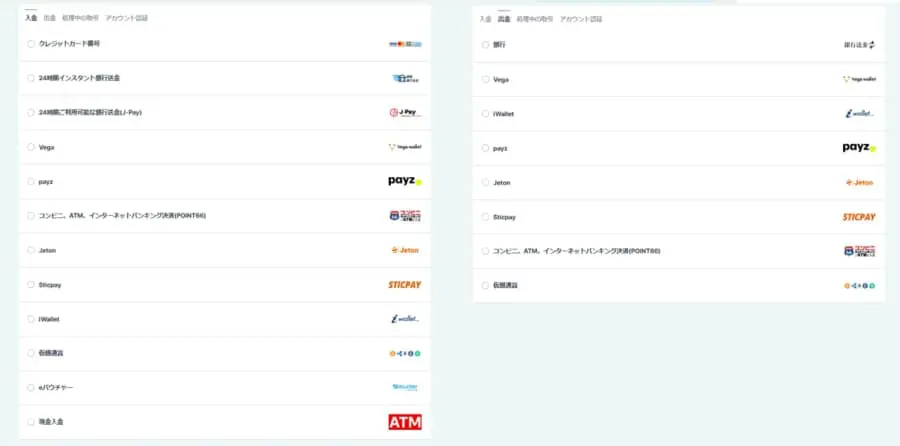Viewport: 900px width, 446px height.
Task: Select the 現金入金 radio button
Action: pyautogui.click(x=31, y=422)
